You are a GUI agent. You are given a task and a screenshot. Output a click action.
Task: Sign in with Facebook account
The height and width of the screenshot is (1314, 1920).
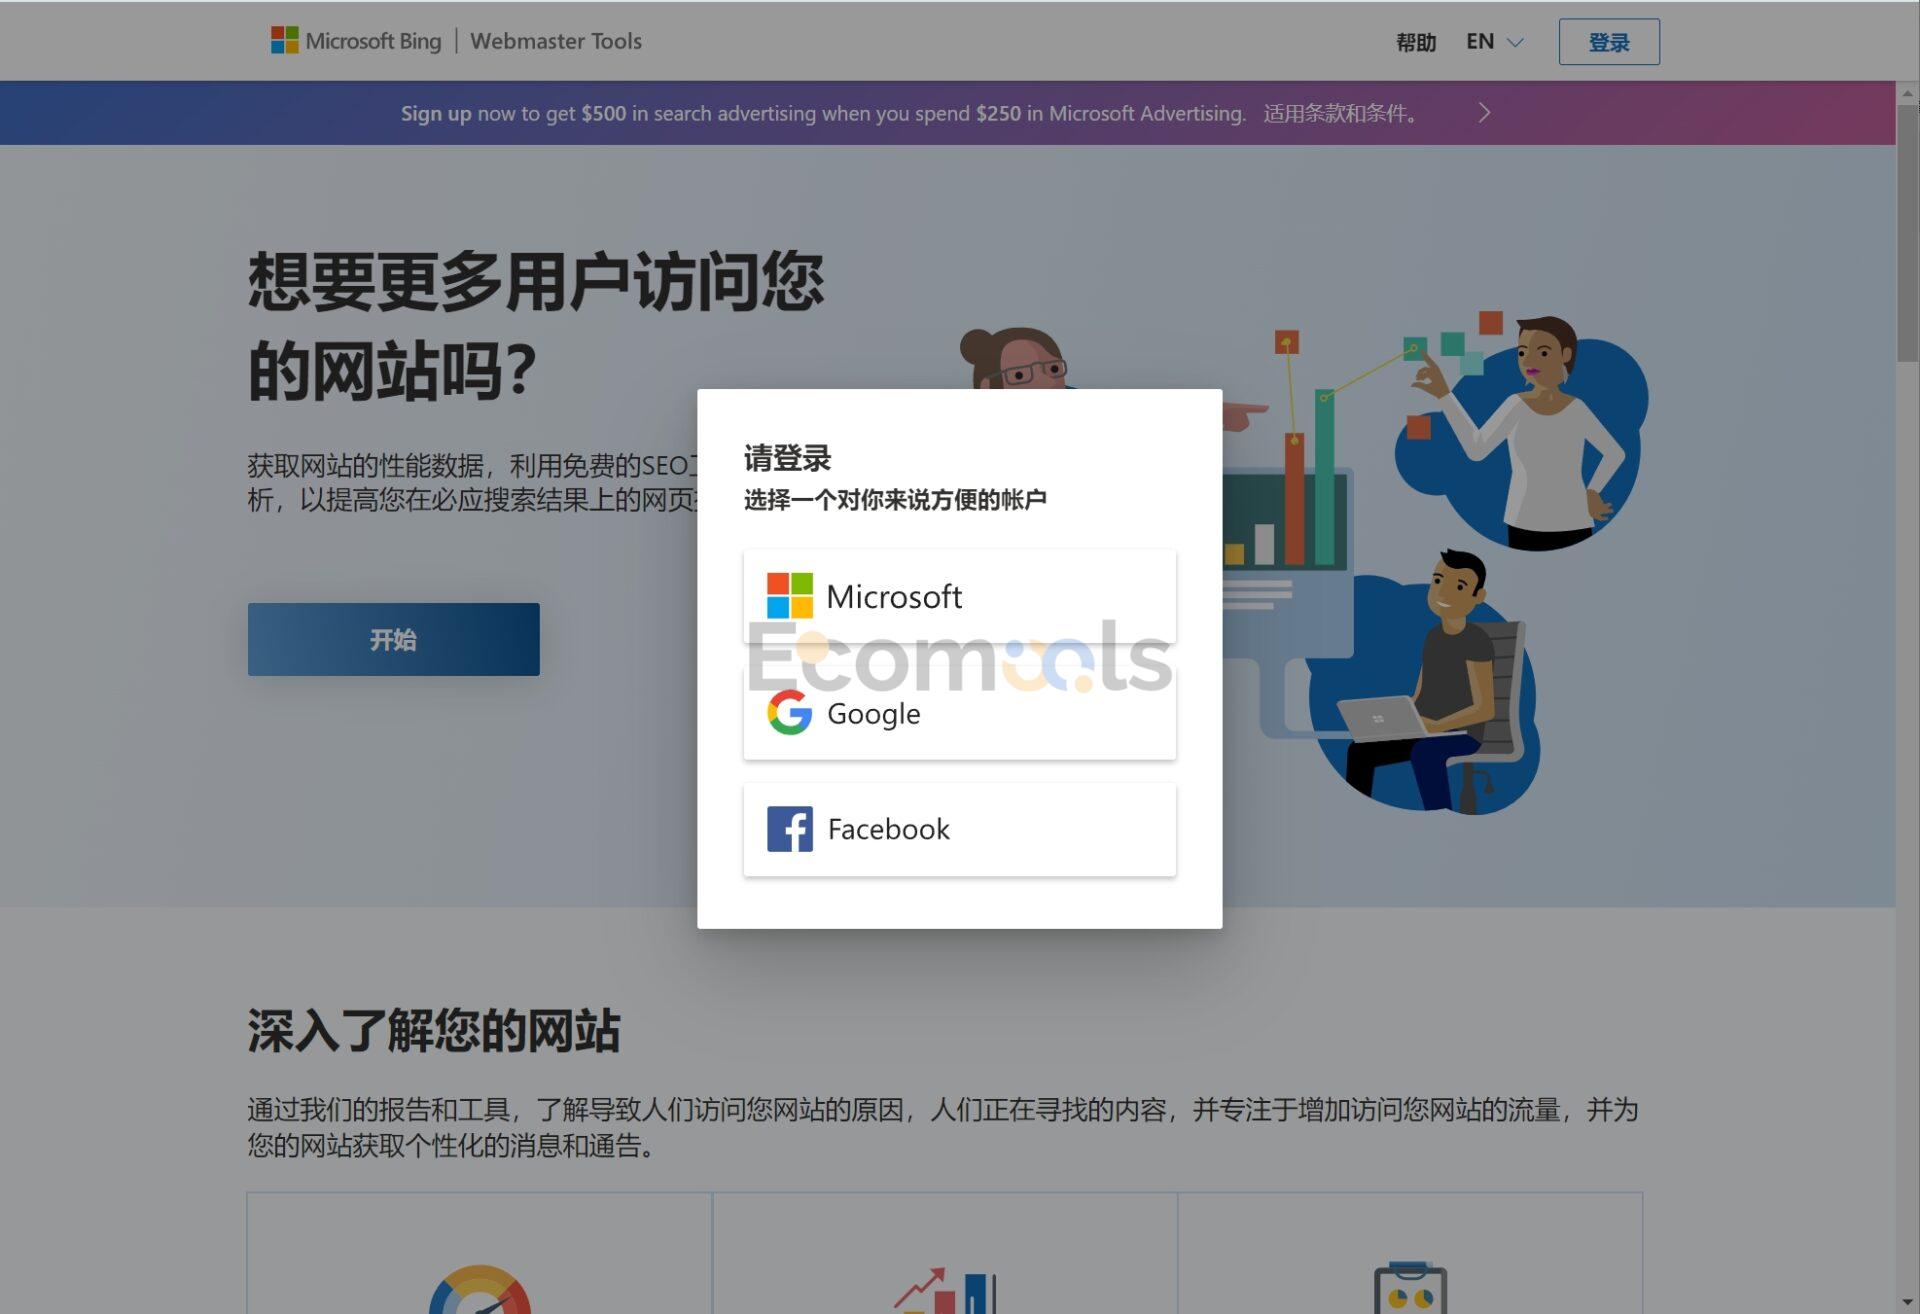coord(960,829)
